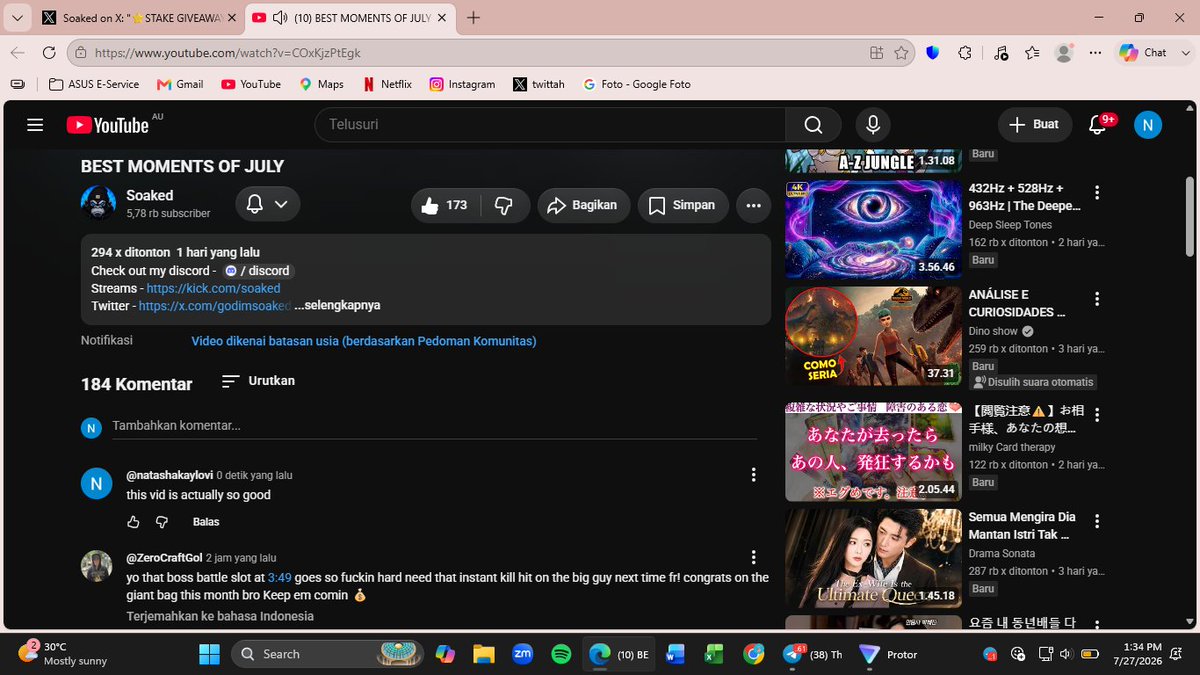Open Dino show video thumbnail 37.31
1200x675 pixels.
pos(872,336)
